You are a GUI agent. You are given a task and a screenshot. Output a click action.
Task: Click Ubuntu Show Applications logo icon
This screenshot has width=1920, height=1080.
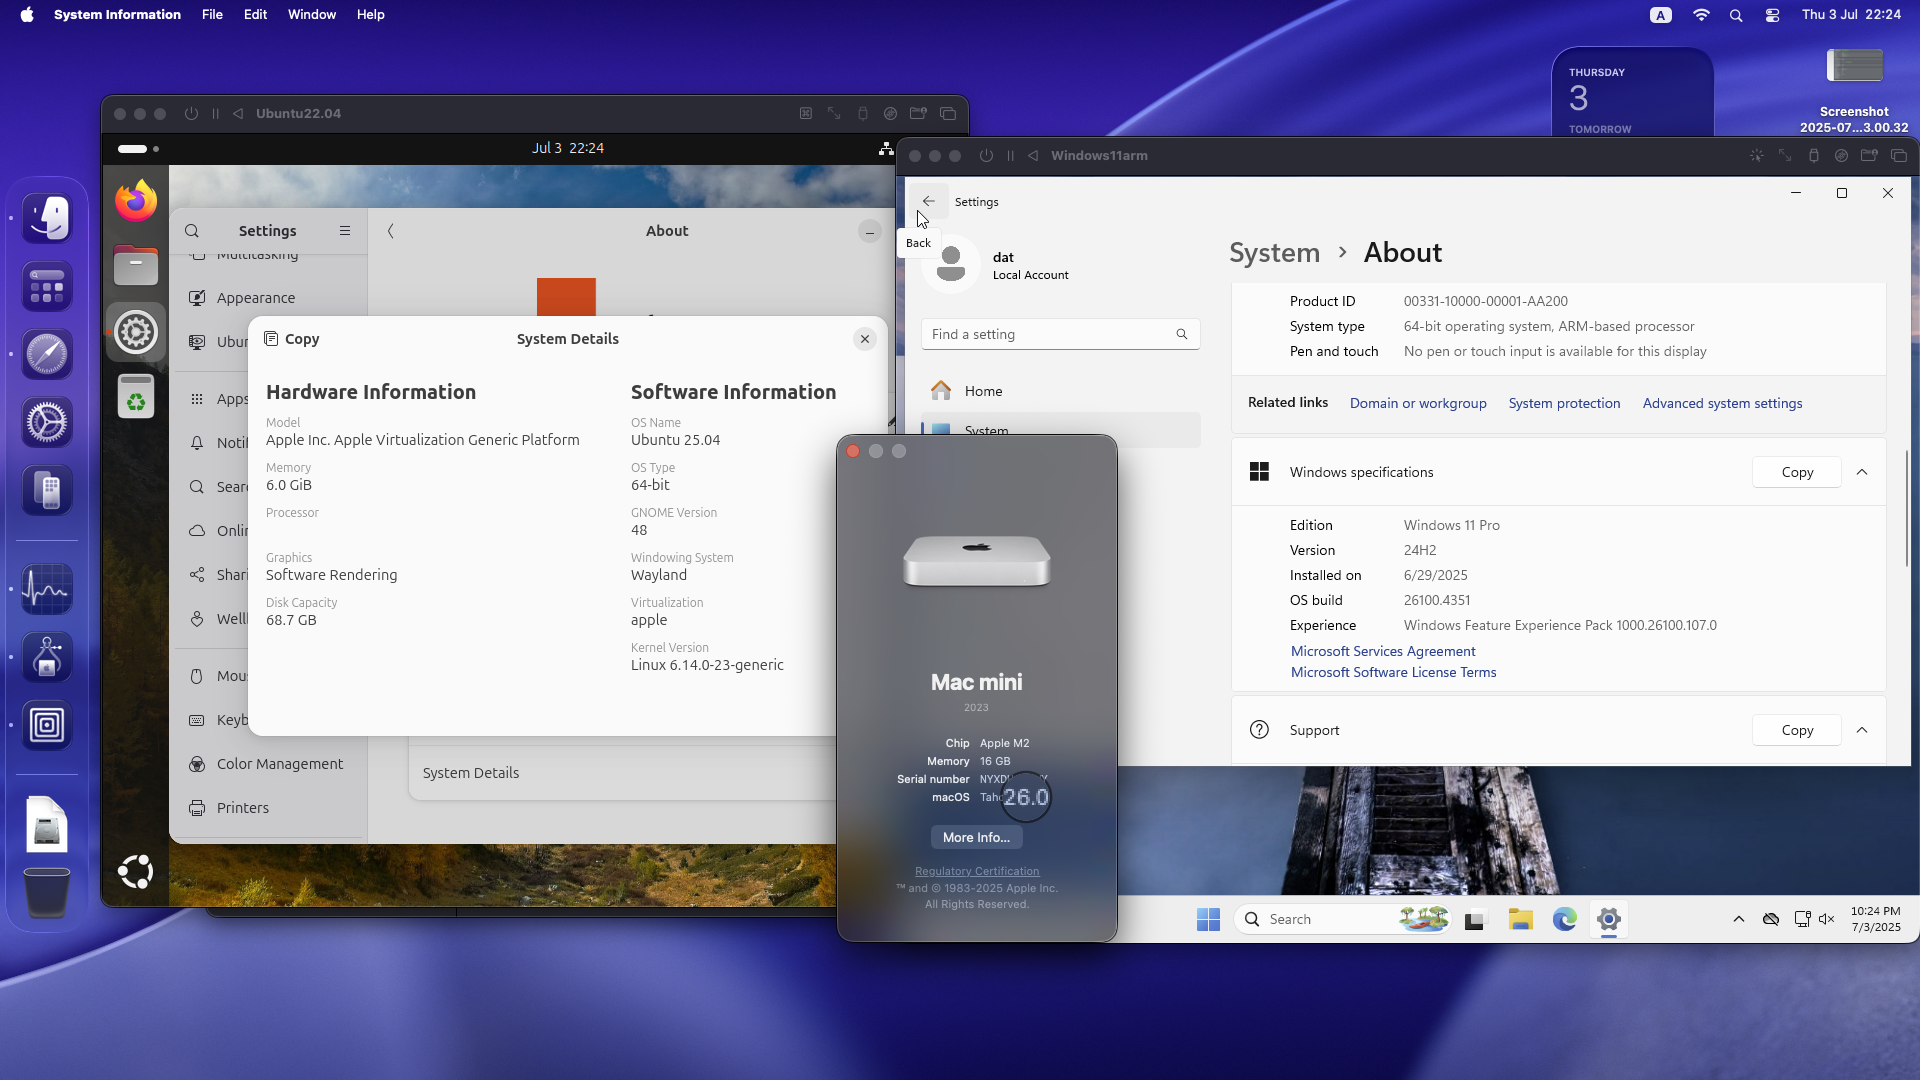click(x=136, y=872)
